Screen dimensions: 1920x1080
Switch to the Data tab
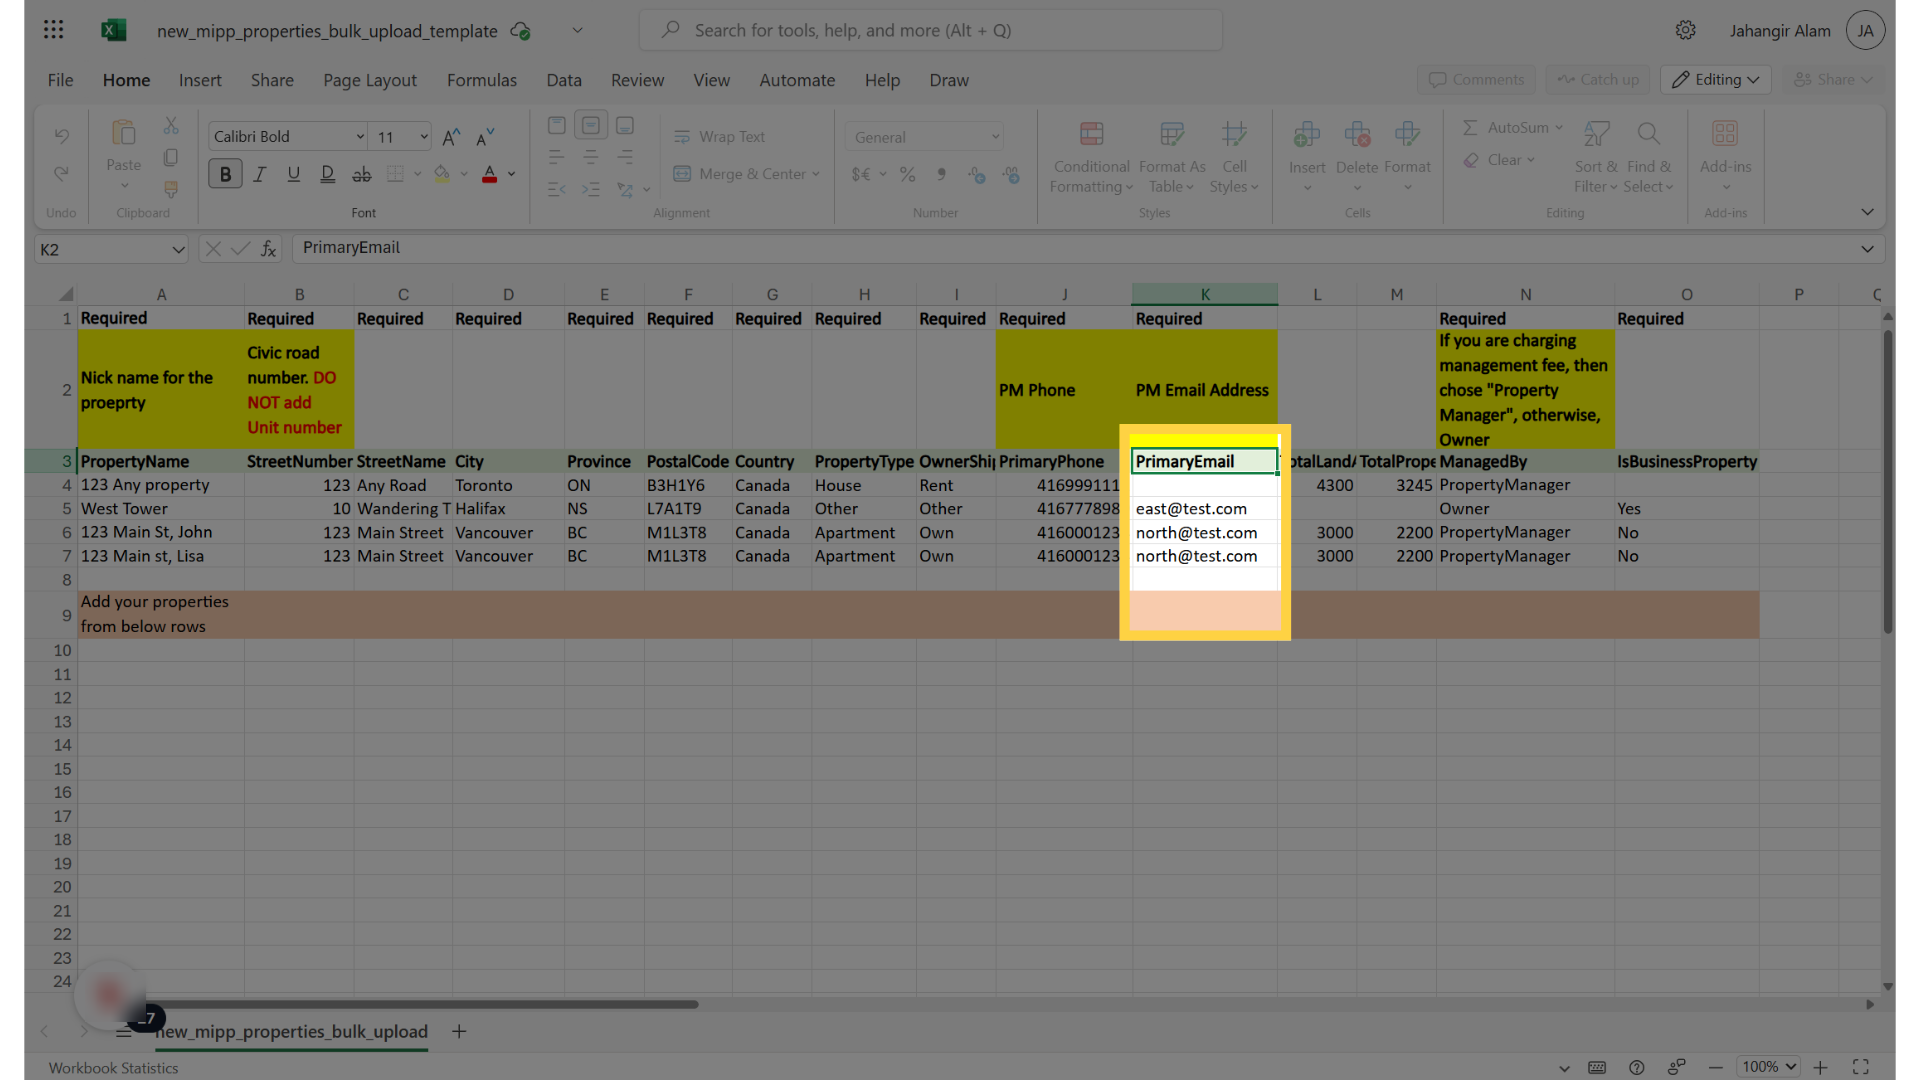[564, 80]
